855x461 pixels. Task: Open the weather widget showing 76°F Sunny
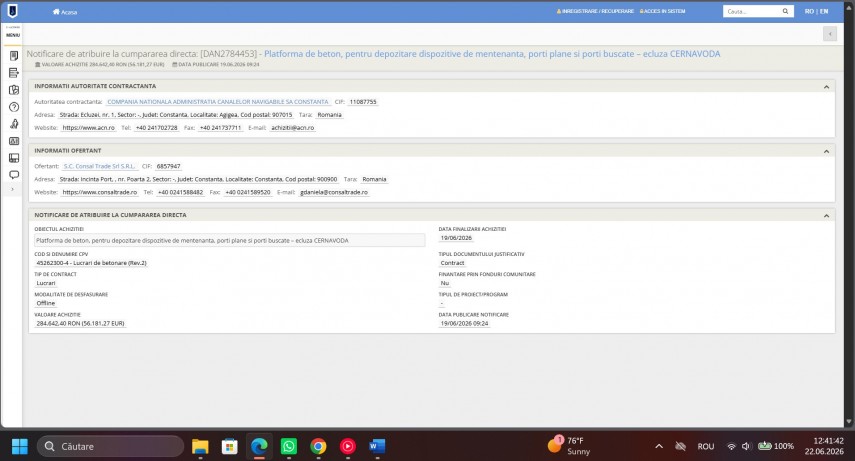(x=570, y=446)
